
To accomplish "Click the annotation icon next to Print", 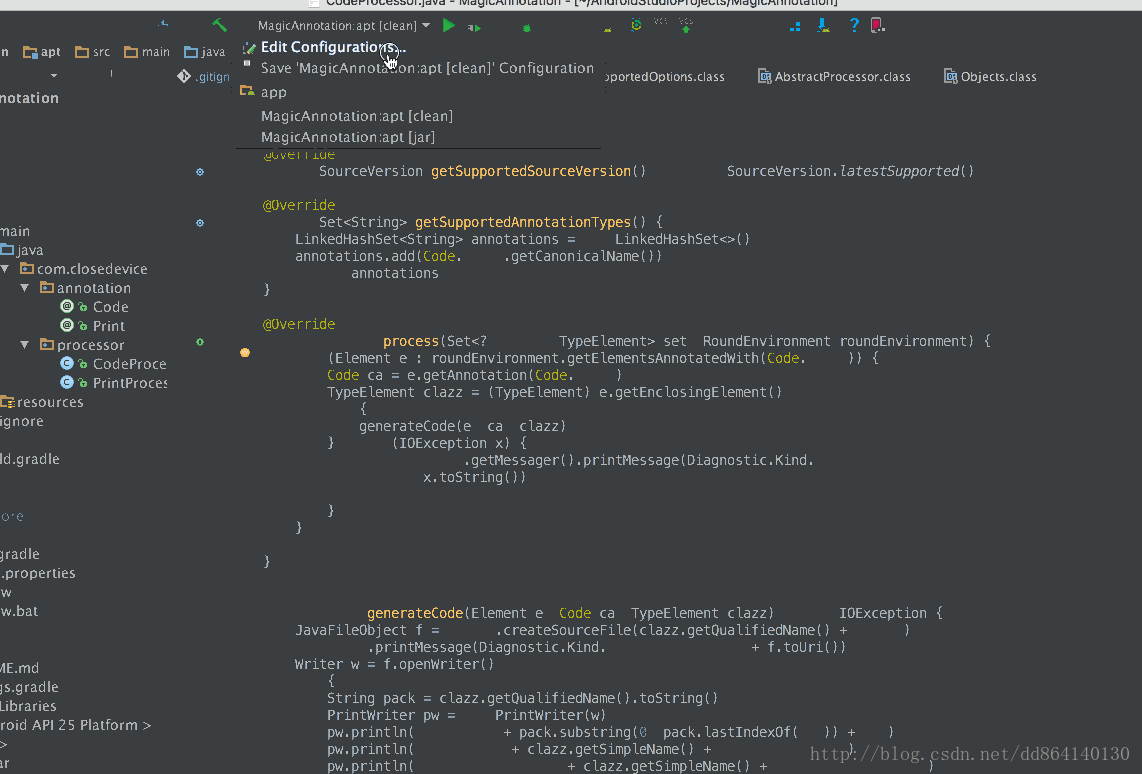I will [x=66, y=325].
